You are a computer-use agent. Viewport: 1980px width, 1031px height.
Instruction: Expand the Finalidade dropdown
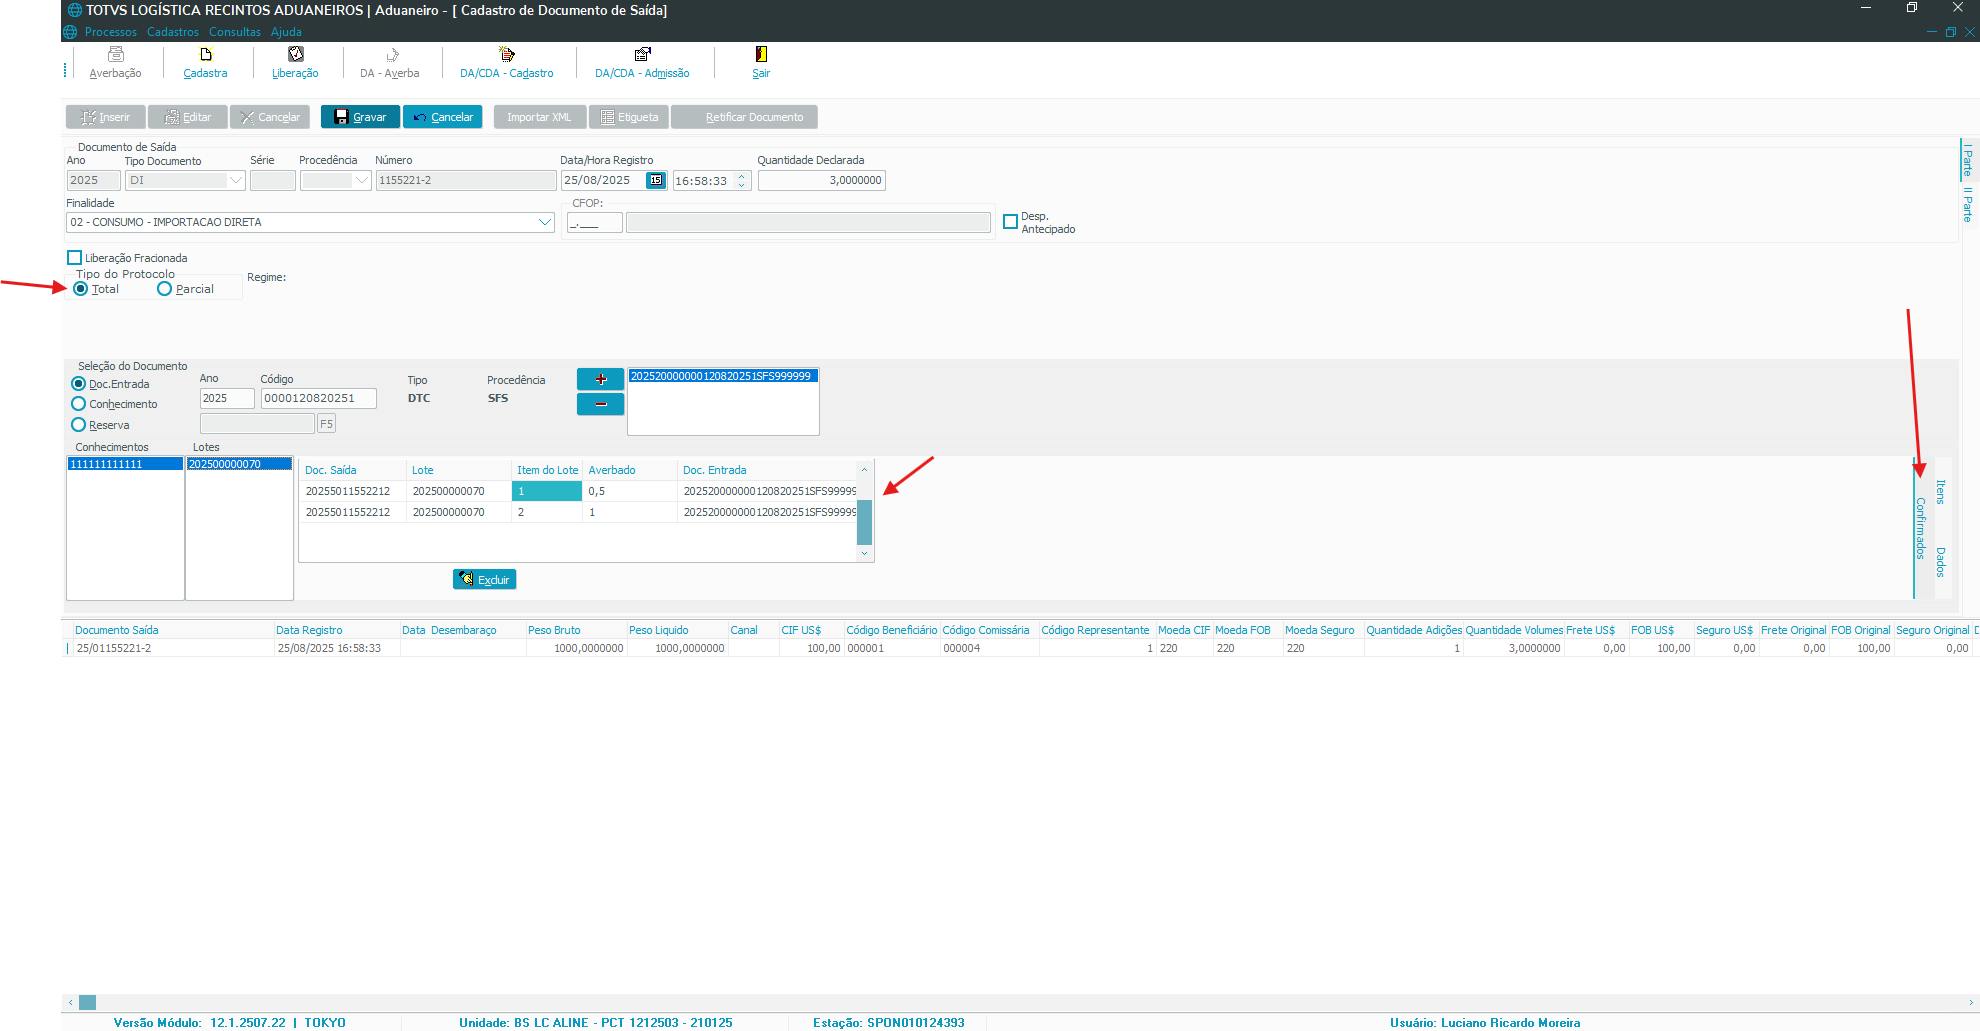[x=545, y=222]
